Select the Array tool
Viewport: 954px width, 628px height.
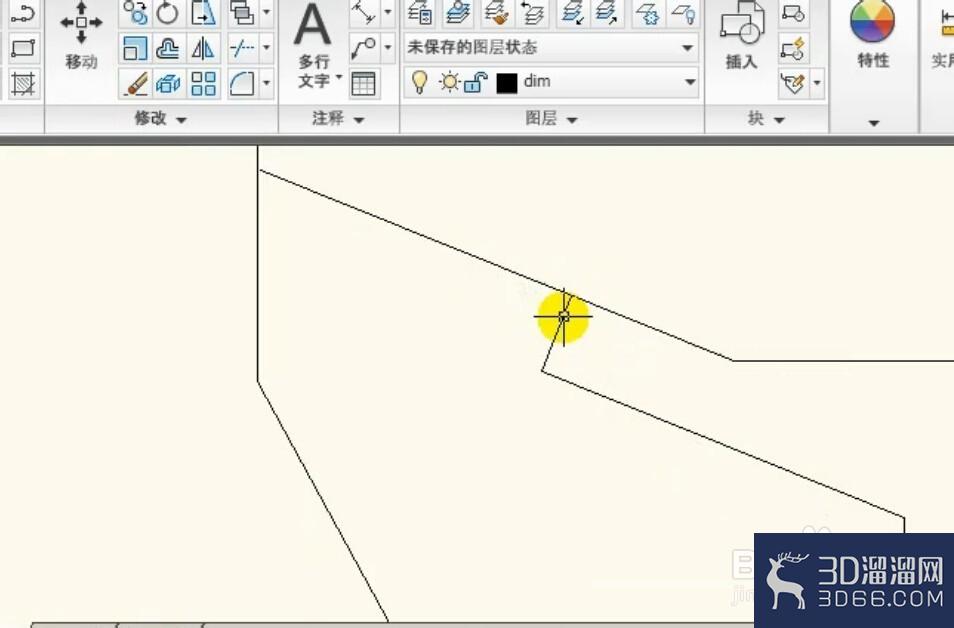click(x=203, y=83)
